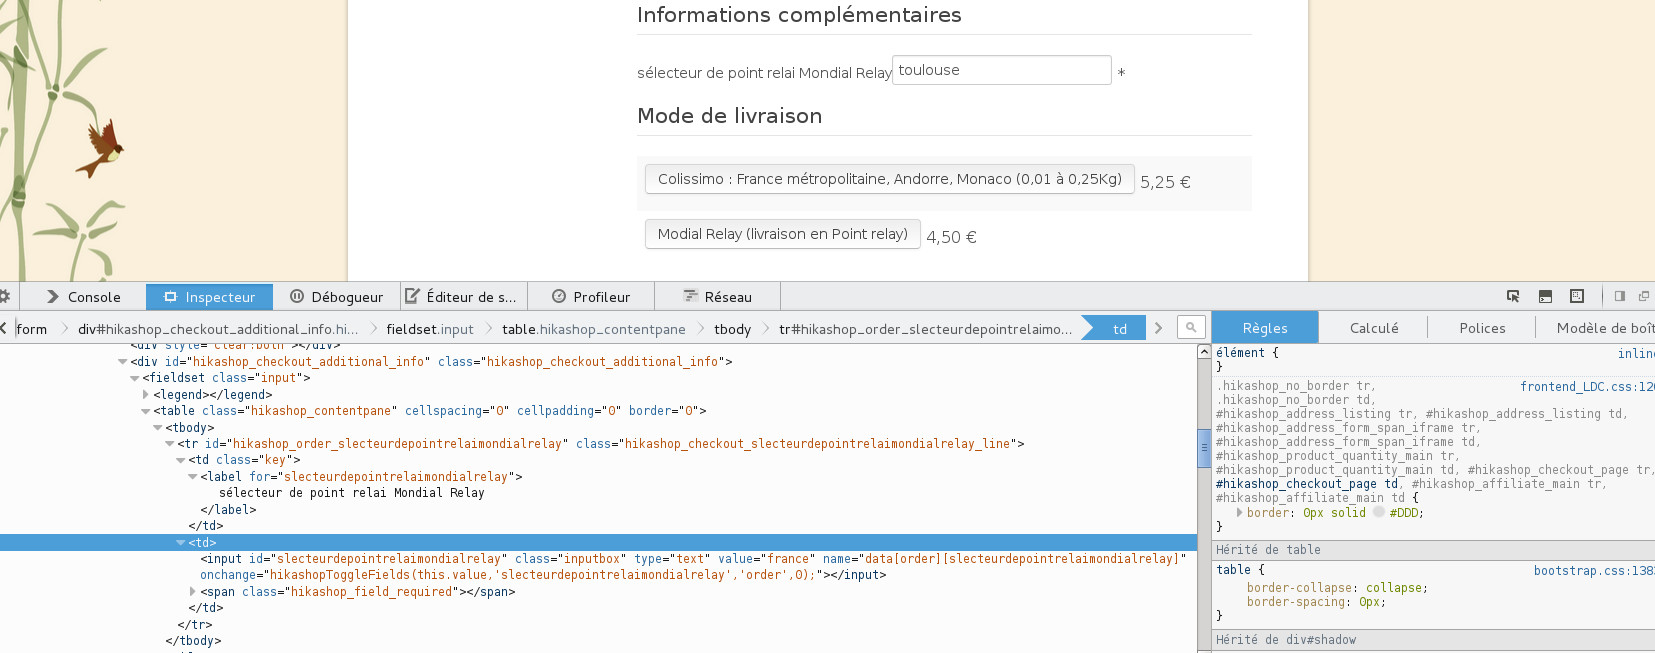Click the separate window icon
This screenshot has width=1655, height=653.
point(1643,296)
